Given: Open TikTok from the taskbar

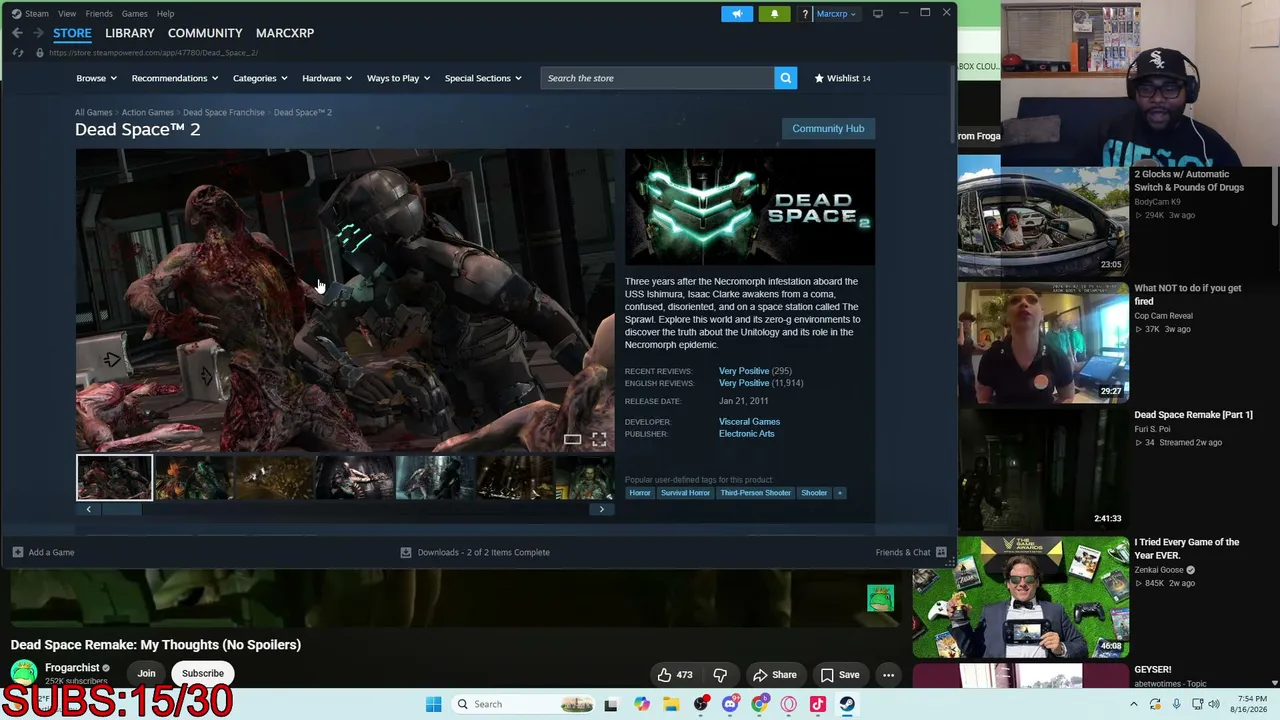Looking at the screenshot, I should [818, 704].
